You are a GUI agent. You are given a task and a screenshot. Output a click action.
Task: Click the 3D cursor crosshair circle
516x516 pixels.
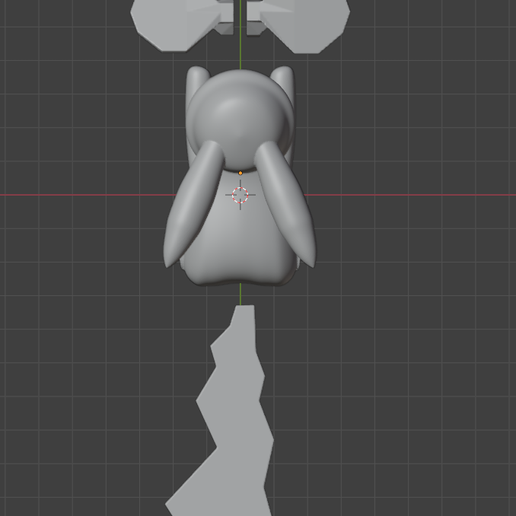click(240, 195)
